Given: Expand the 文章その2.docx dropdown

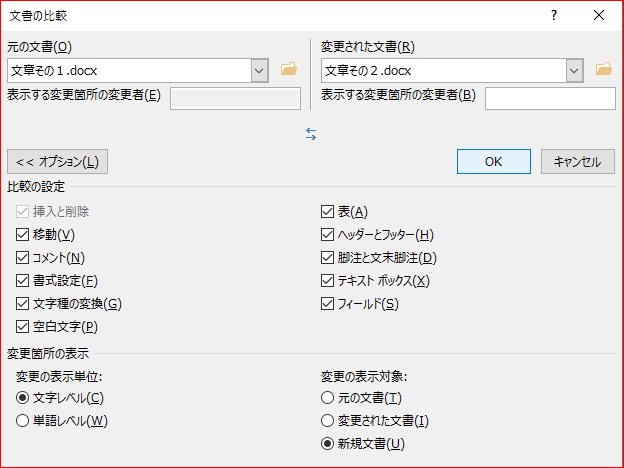Looking at the screenshot, I should 574,71.
